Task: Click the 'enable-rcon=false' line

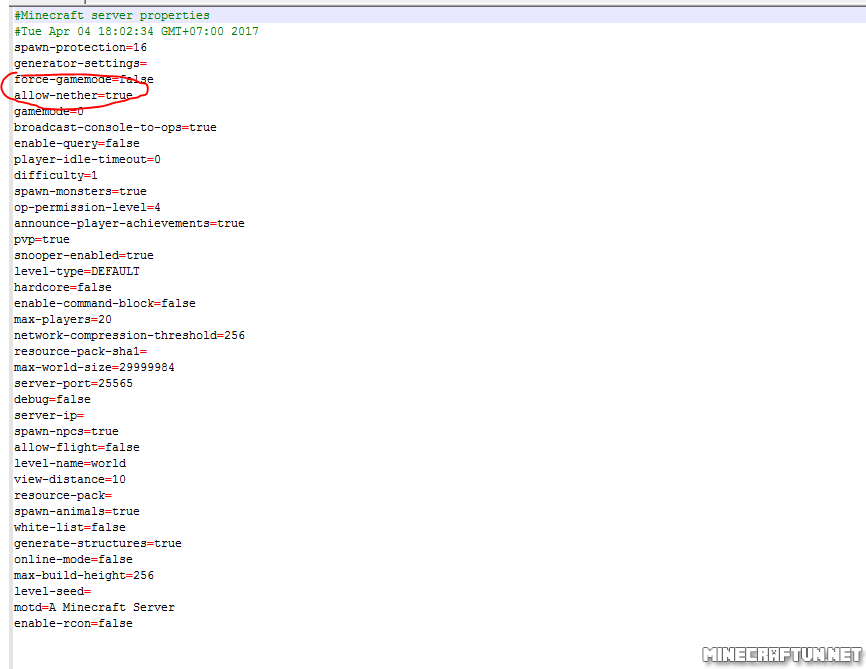Action: (73, 624)
